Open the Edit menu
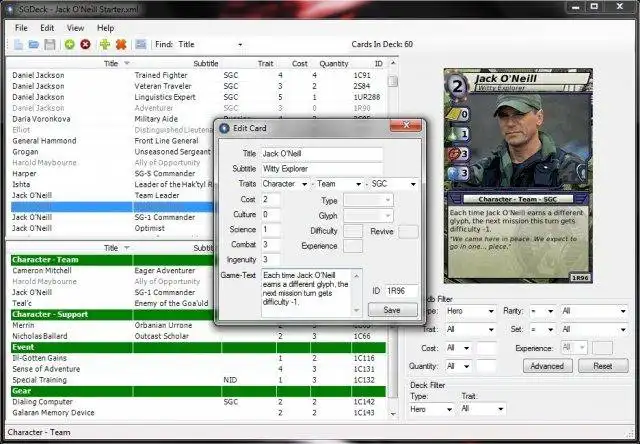Screen dimensions: 640x444 47,28
